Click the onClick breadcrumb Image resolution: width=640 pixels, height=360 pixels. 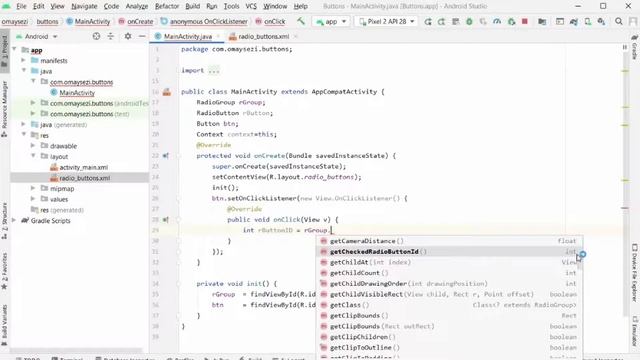point(270,21)
